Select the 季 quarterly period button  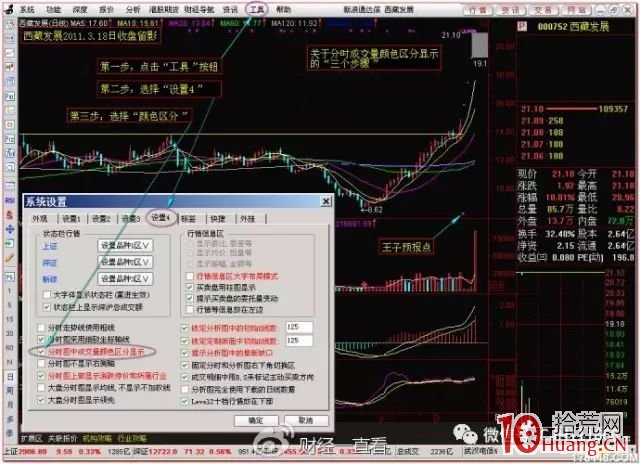click(x=10, y=433)
